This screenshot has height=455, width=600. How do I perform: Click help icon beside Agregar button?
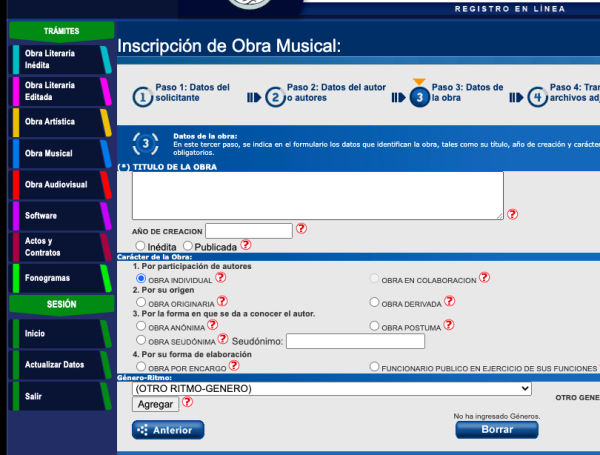click(187, 402)
